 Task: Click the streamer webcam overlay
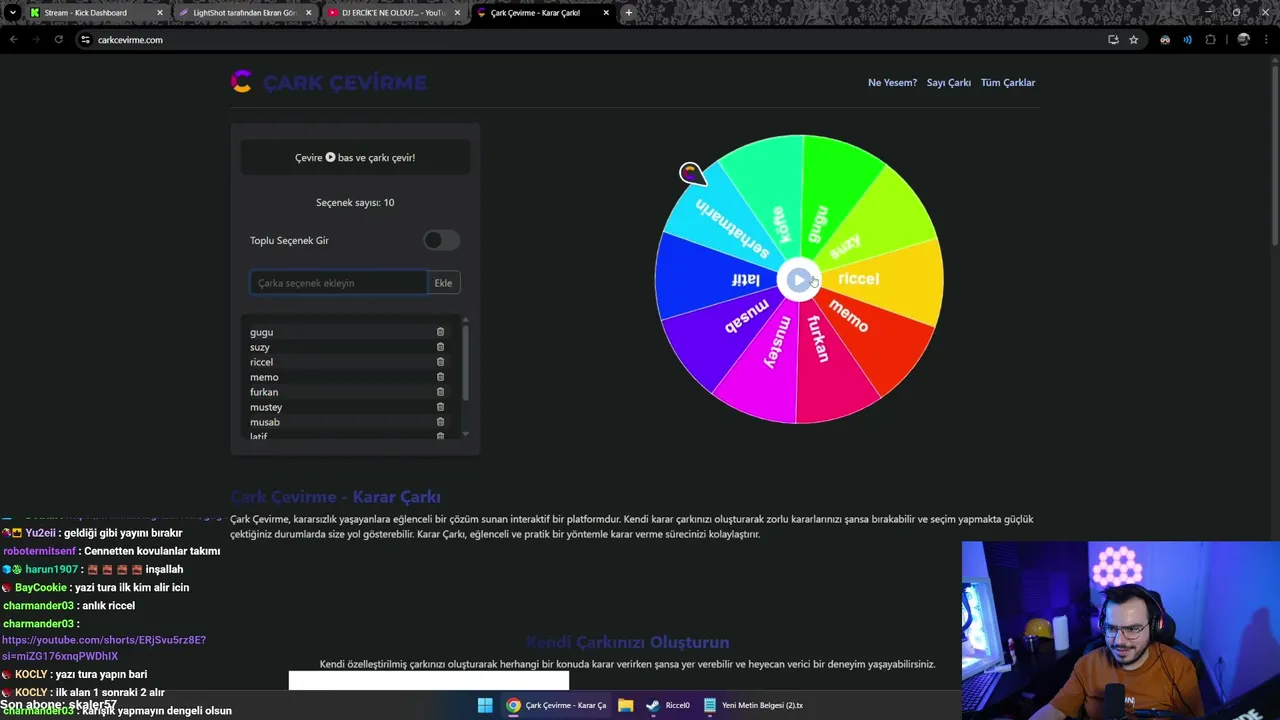1121,630
